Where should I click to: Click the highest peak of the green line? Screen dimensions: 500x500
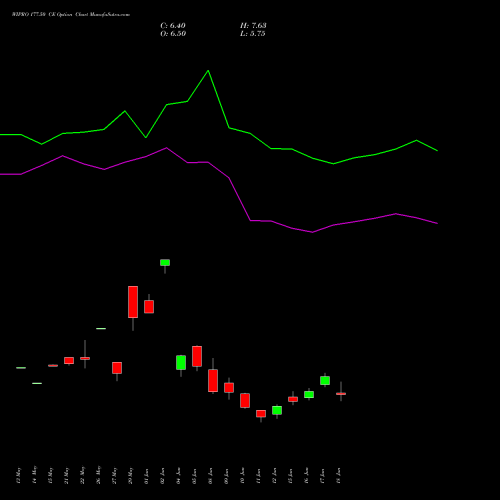tap(208, 71)
